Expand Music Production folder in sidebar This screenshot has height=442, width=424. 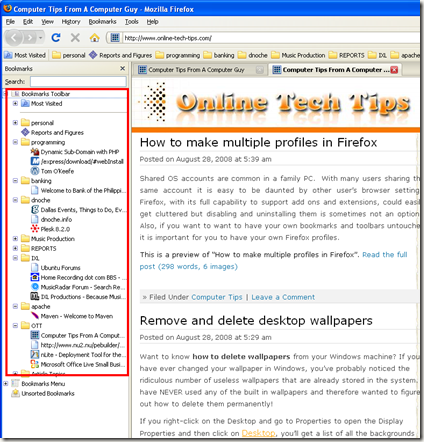click(15, 239)
